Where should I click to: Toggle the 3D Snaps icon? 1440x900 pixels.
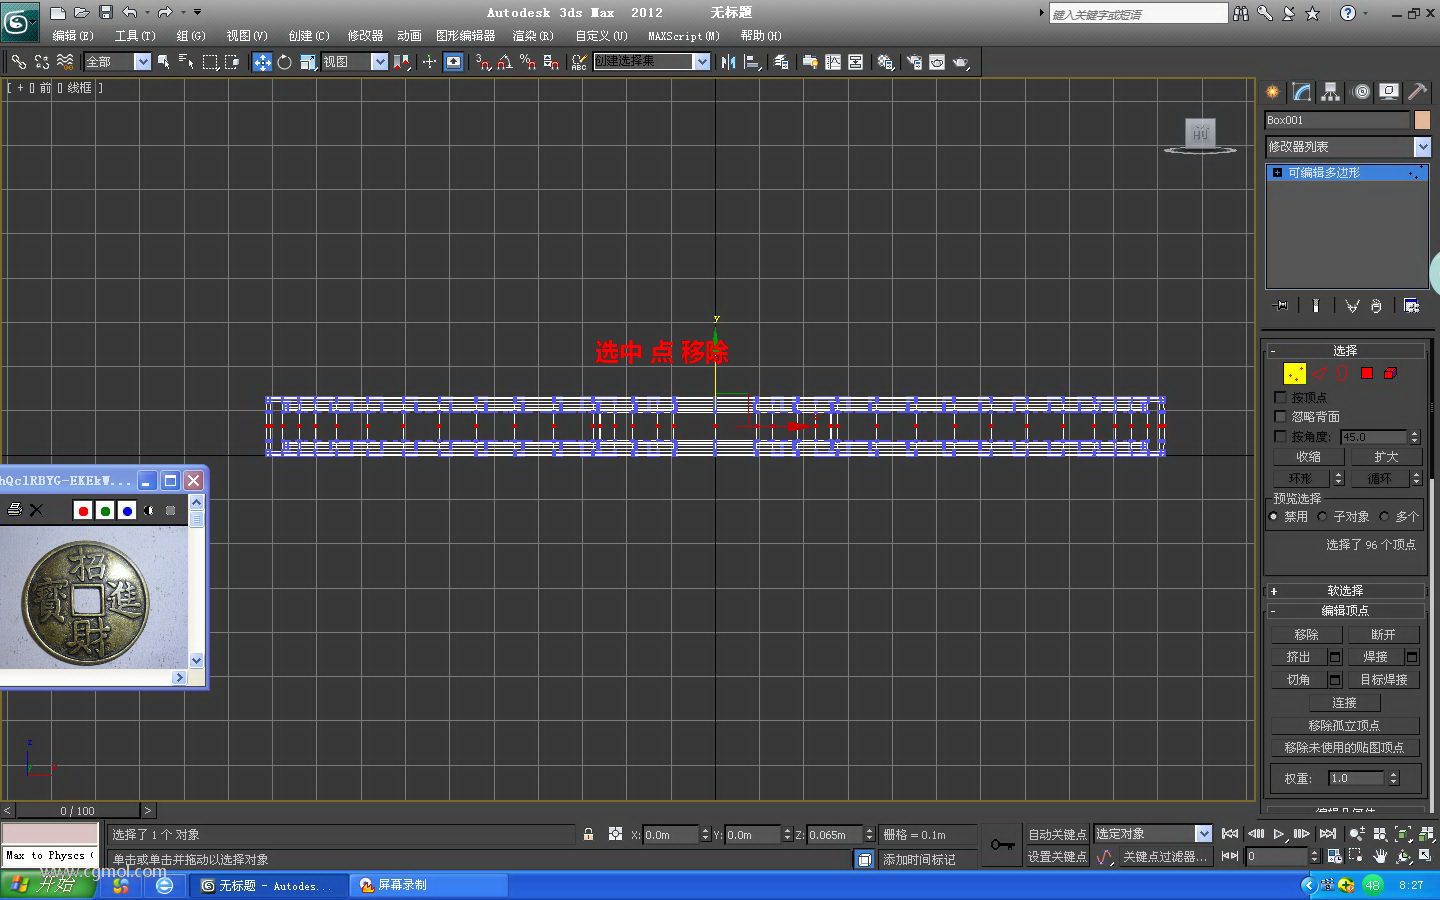click(483, 62)
